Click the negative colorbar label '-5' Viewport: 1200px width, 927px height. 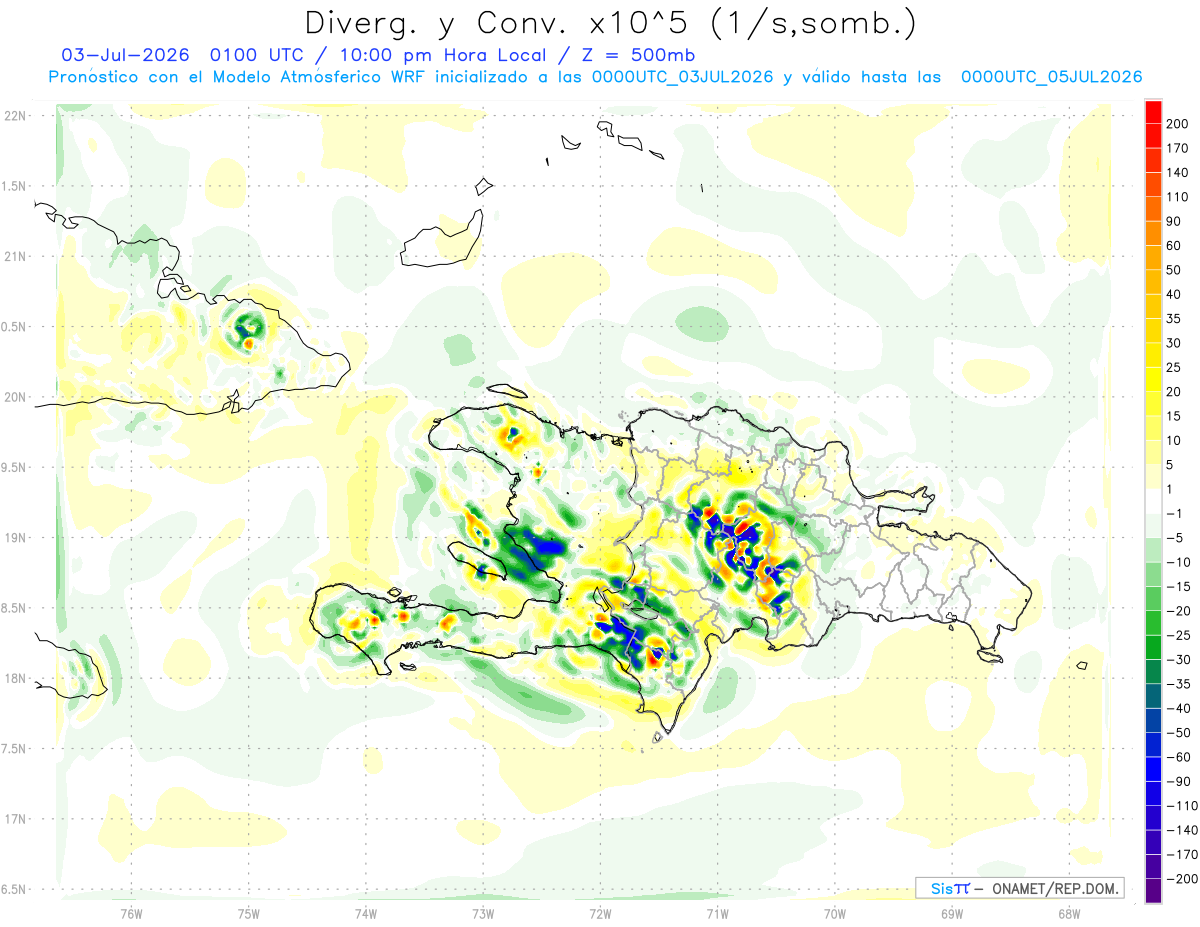point(1174,537)
